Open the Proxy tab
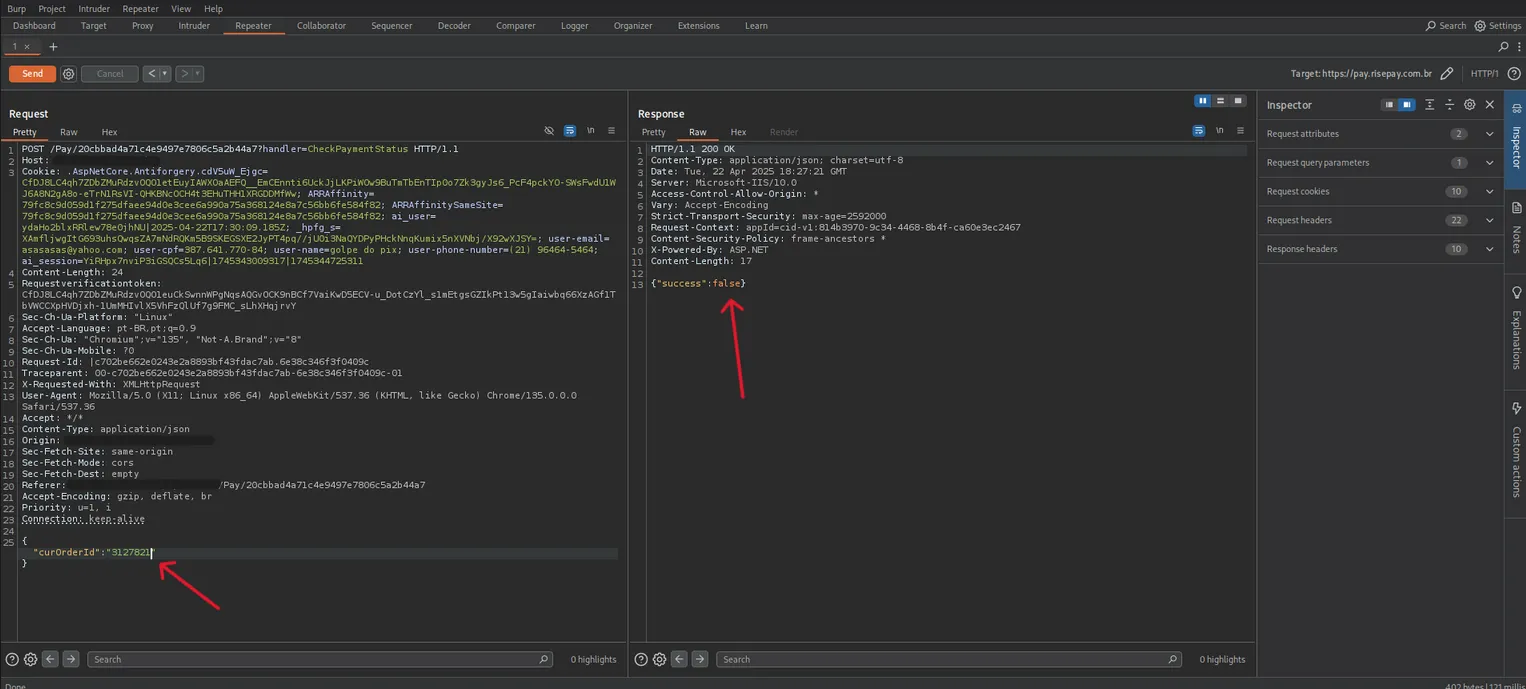1526x689 pixels. pos(143,26)
